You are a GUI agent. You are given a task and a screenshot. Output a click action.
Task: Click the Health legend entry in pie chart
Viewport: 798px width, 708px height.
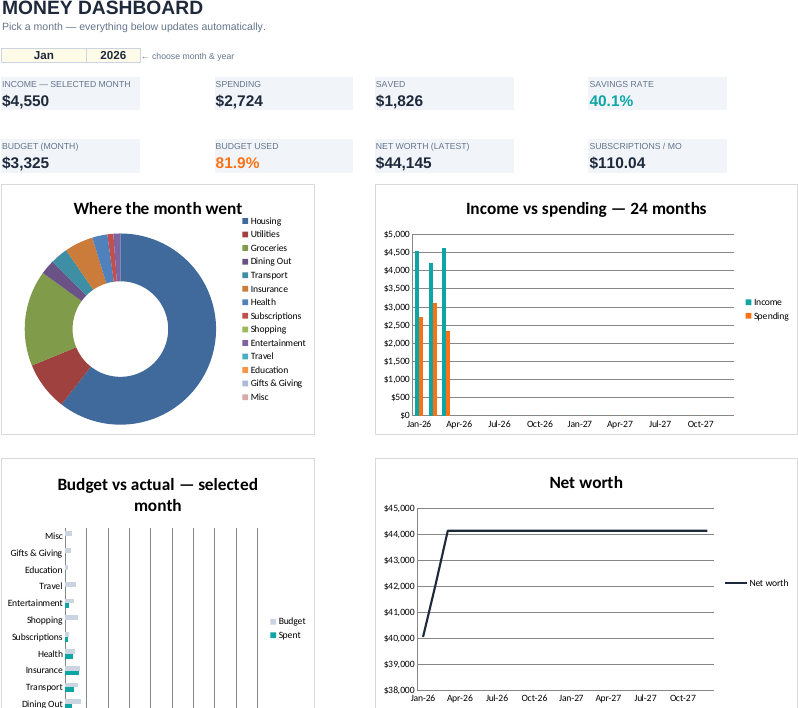point(259,302)
